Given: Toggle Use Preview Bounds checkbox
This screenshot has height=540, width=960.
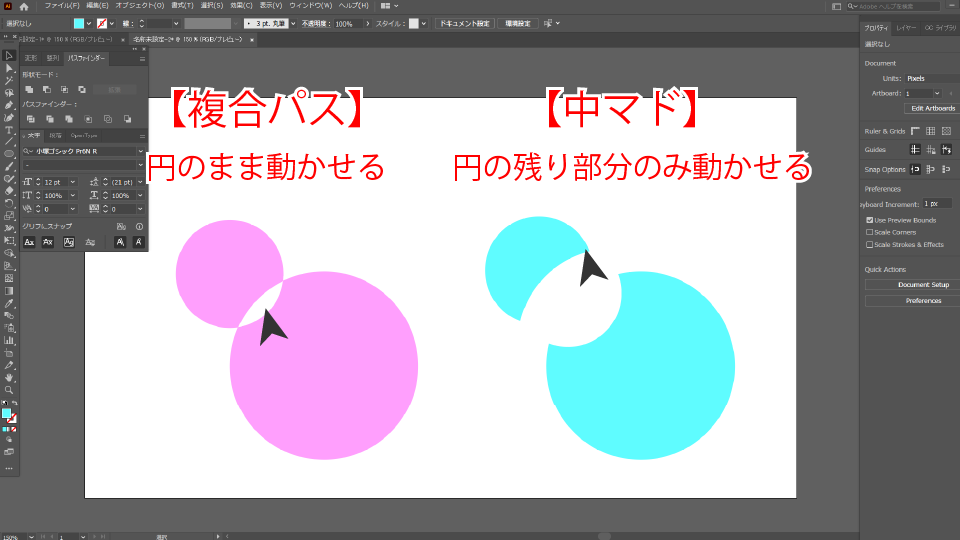Looking at the screenshot, I should [869, 220].
